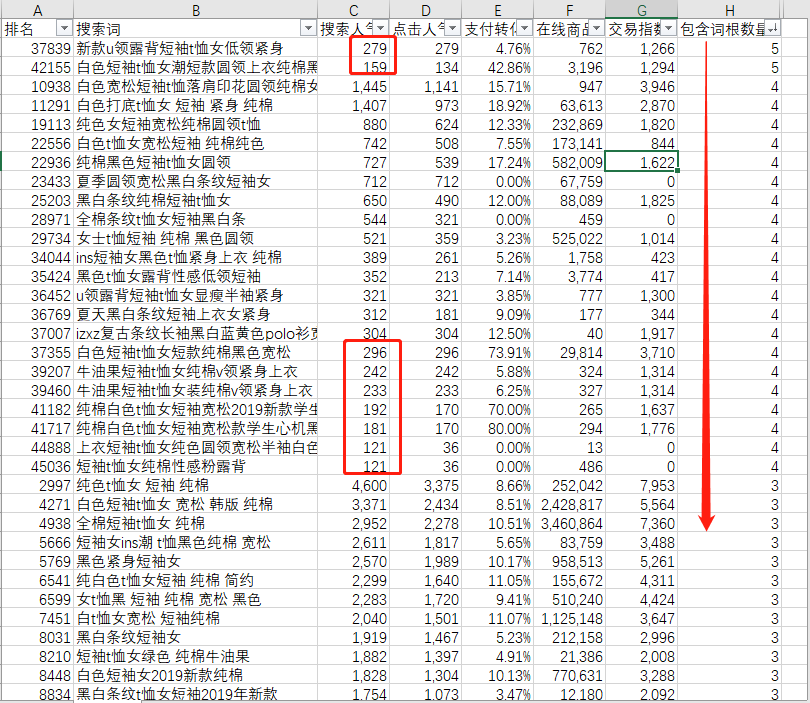The height and width of the screenshot is (703, 810).
Task: Open the 支付转化 column filter dropdown
Action: (525, 28)
